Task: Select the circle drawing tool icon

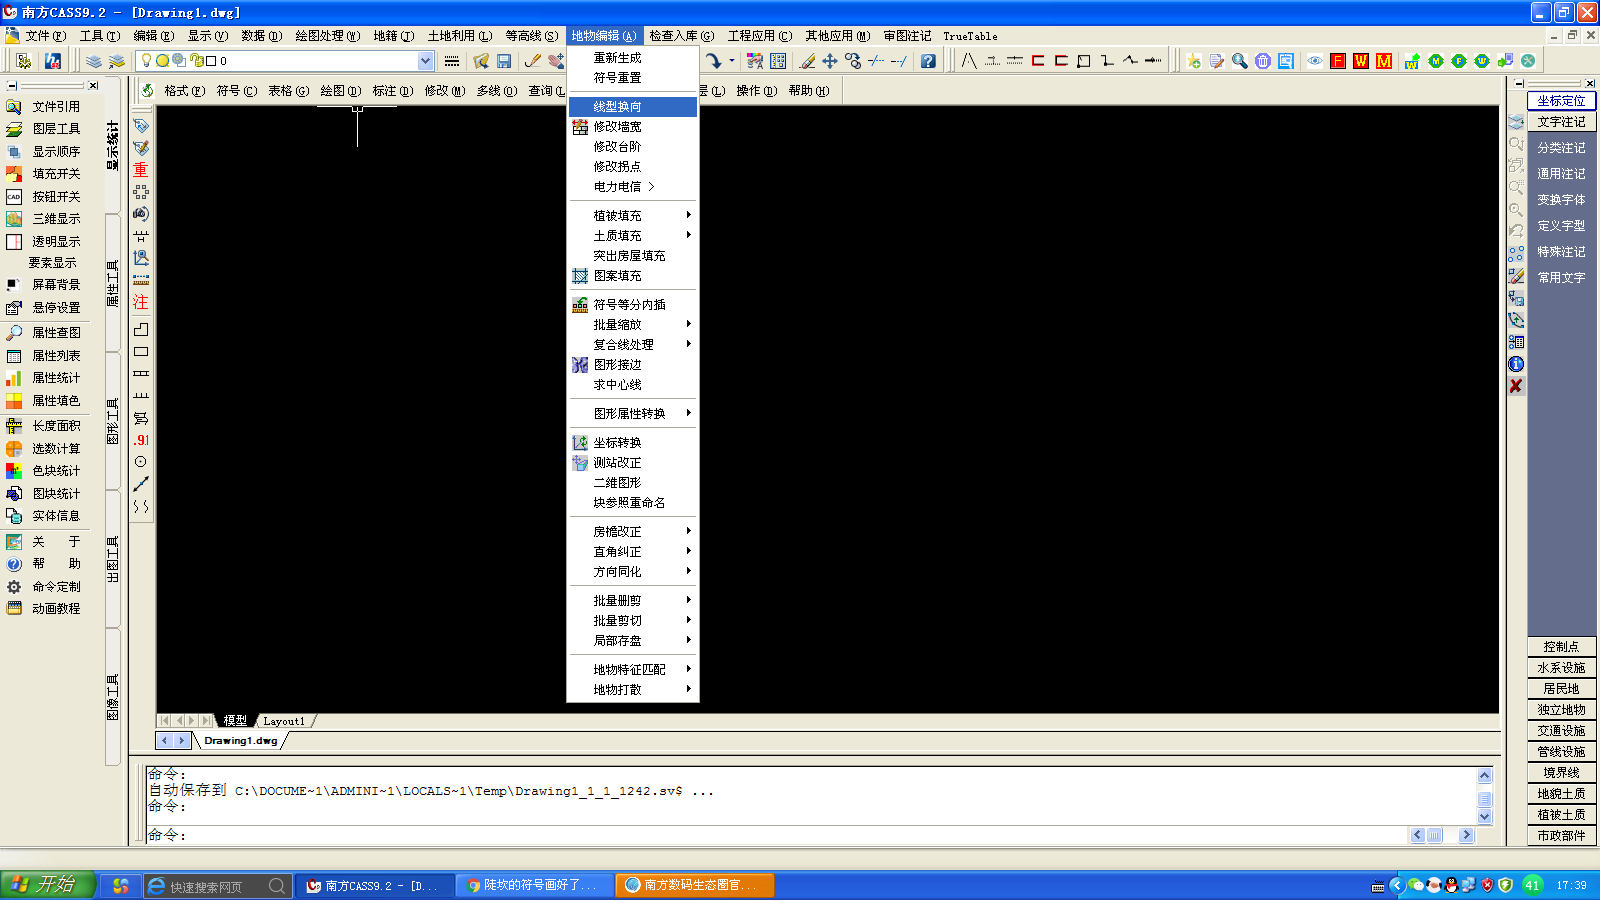Action: (x=141, y=462)
